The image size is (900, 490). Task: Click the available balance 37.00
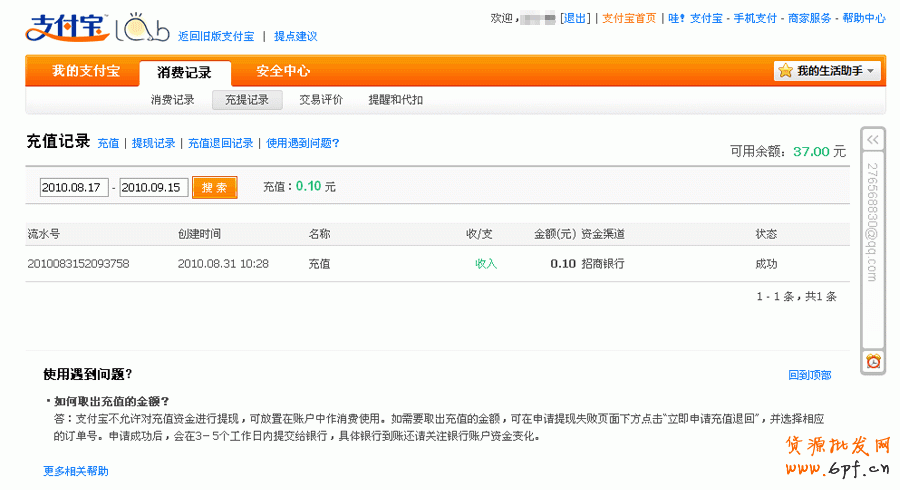coord(811,151)
